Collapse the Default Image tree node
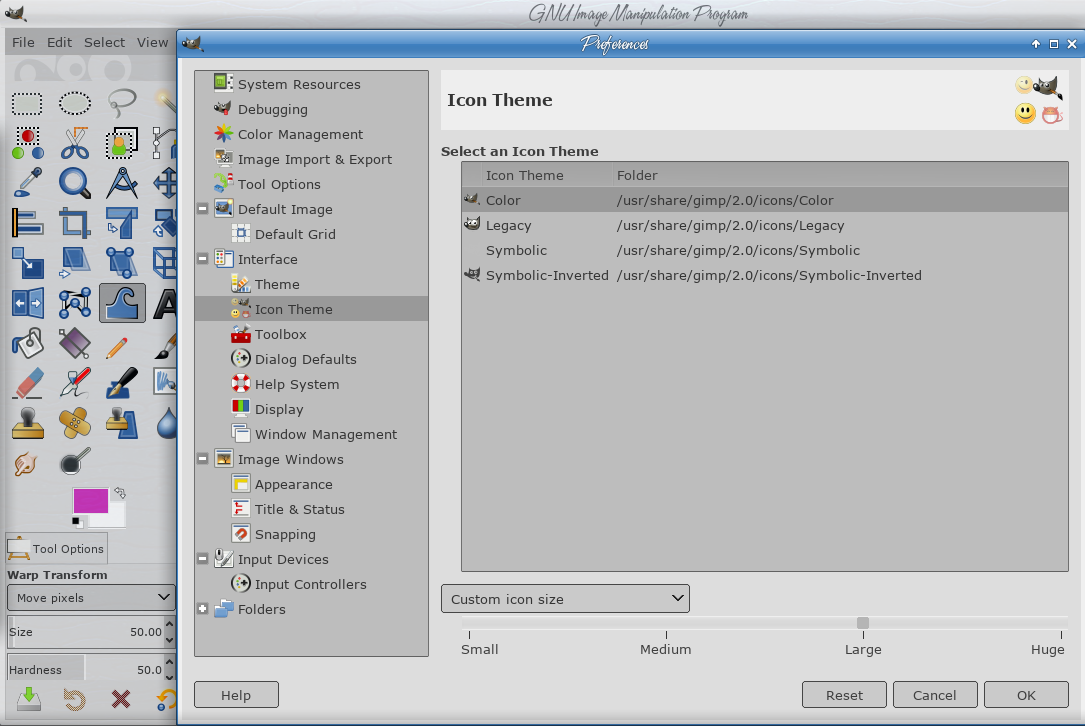The height and width of the screenshot is (726, 1085). (x=203, y=209)
